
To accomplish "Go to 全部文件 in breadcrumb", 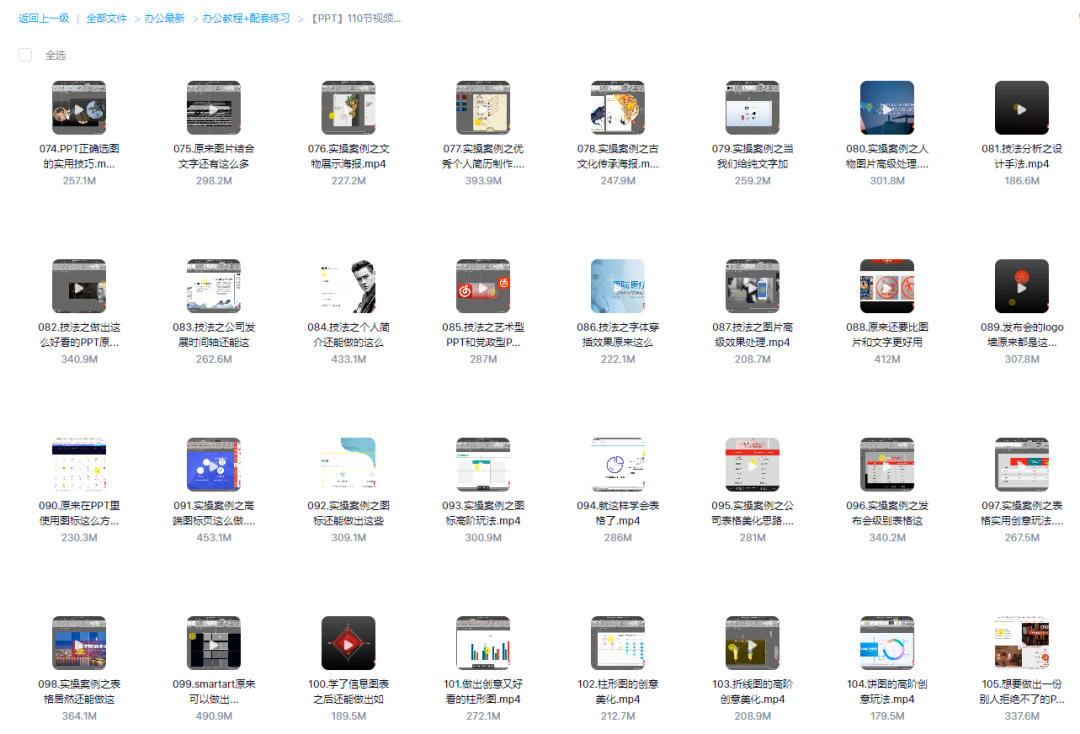I will pos(106,18).
